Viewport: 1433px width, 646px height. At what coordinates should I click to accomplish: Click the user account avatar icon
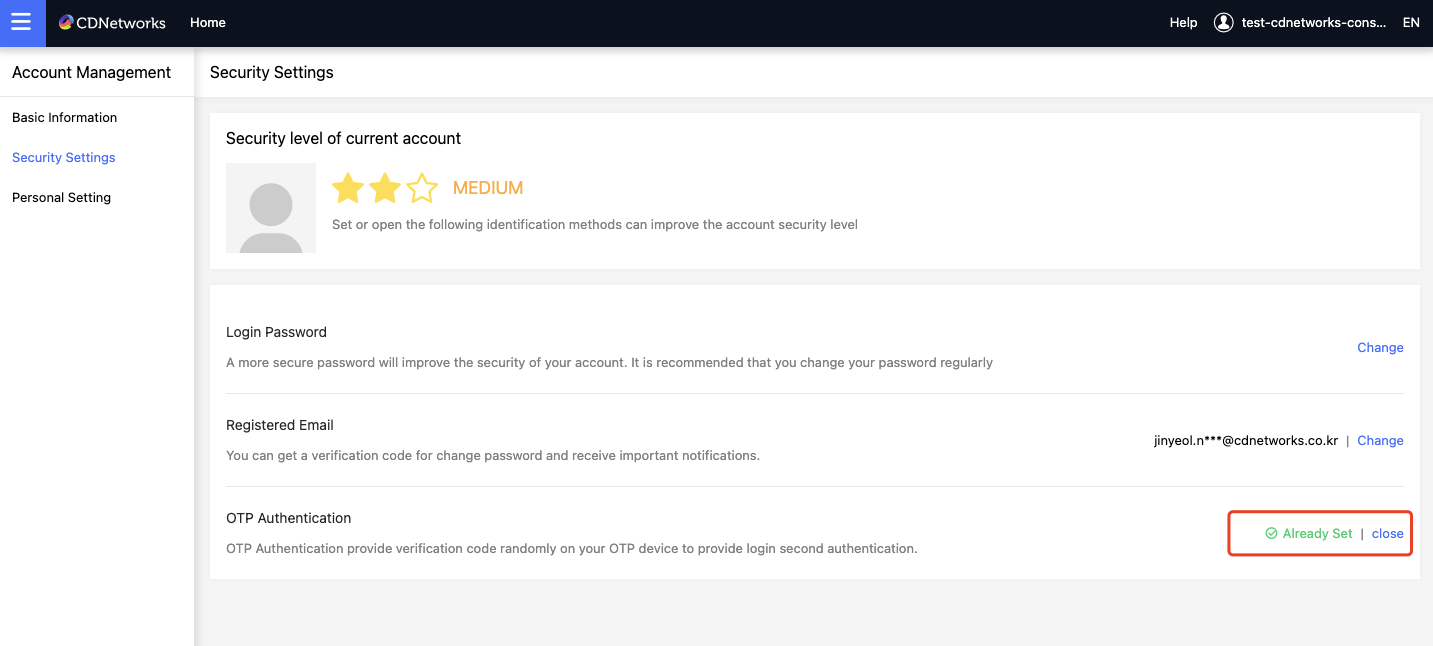1223,23
